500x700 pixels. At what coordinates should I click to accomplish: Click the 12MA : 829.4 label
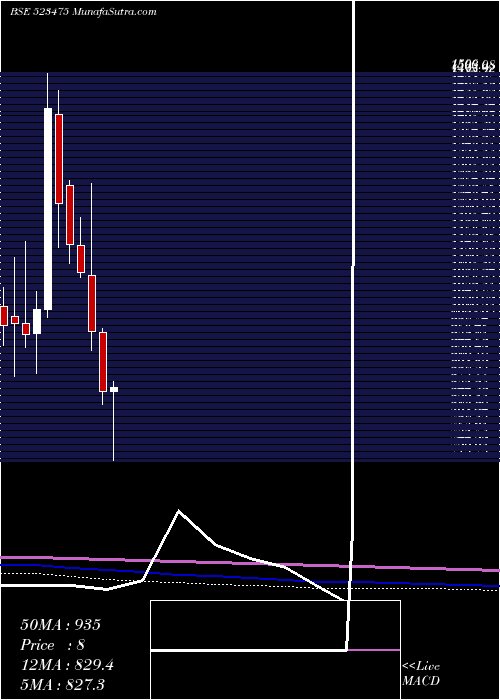click(x=67, y=665)
